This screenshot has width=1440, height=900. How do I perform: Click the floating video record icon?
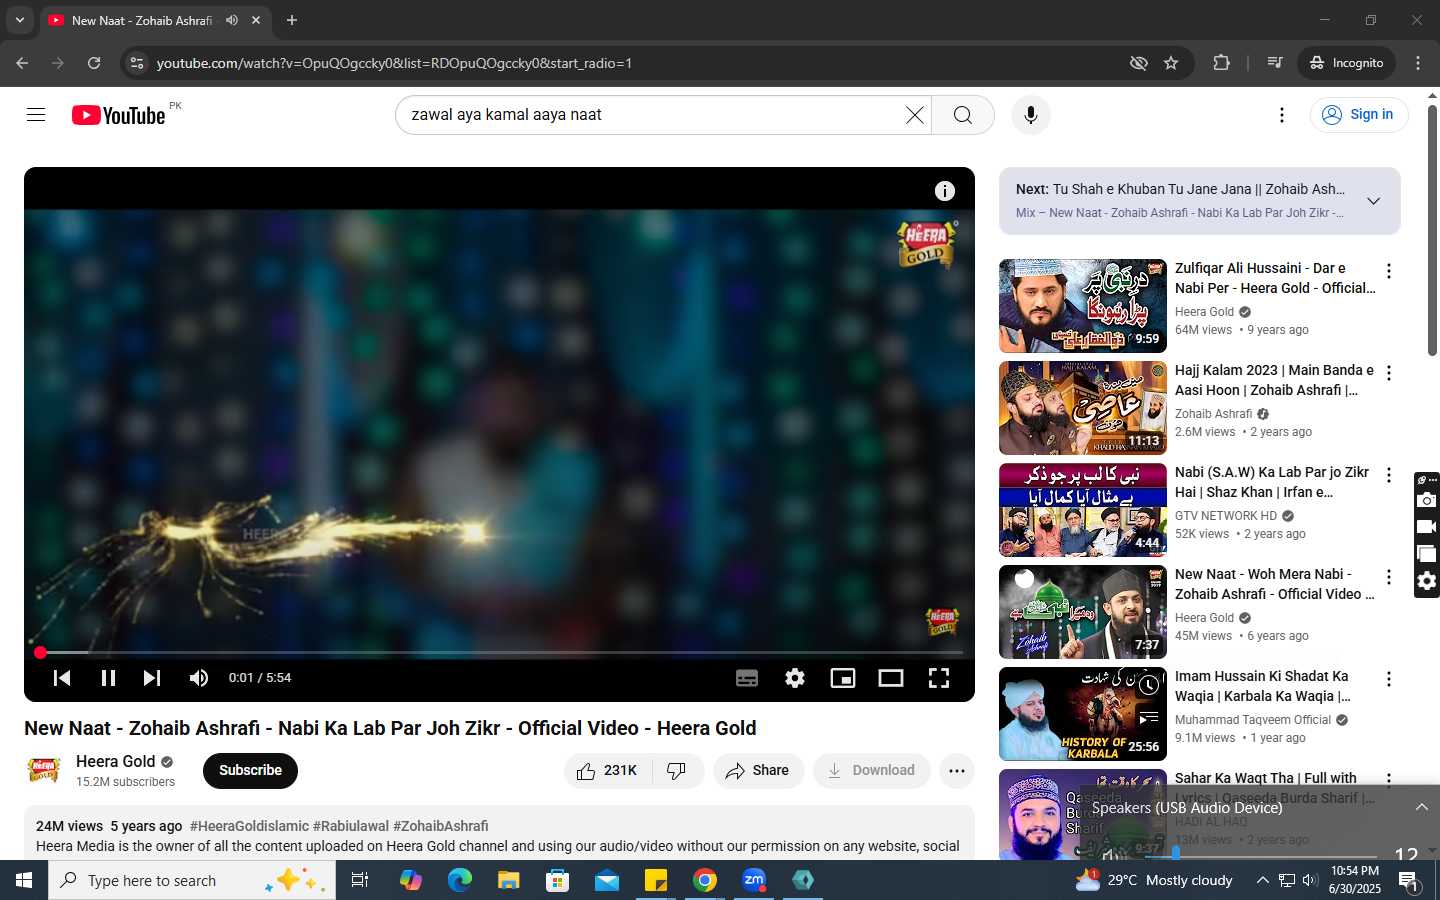click(x=1427, y=527)
